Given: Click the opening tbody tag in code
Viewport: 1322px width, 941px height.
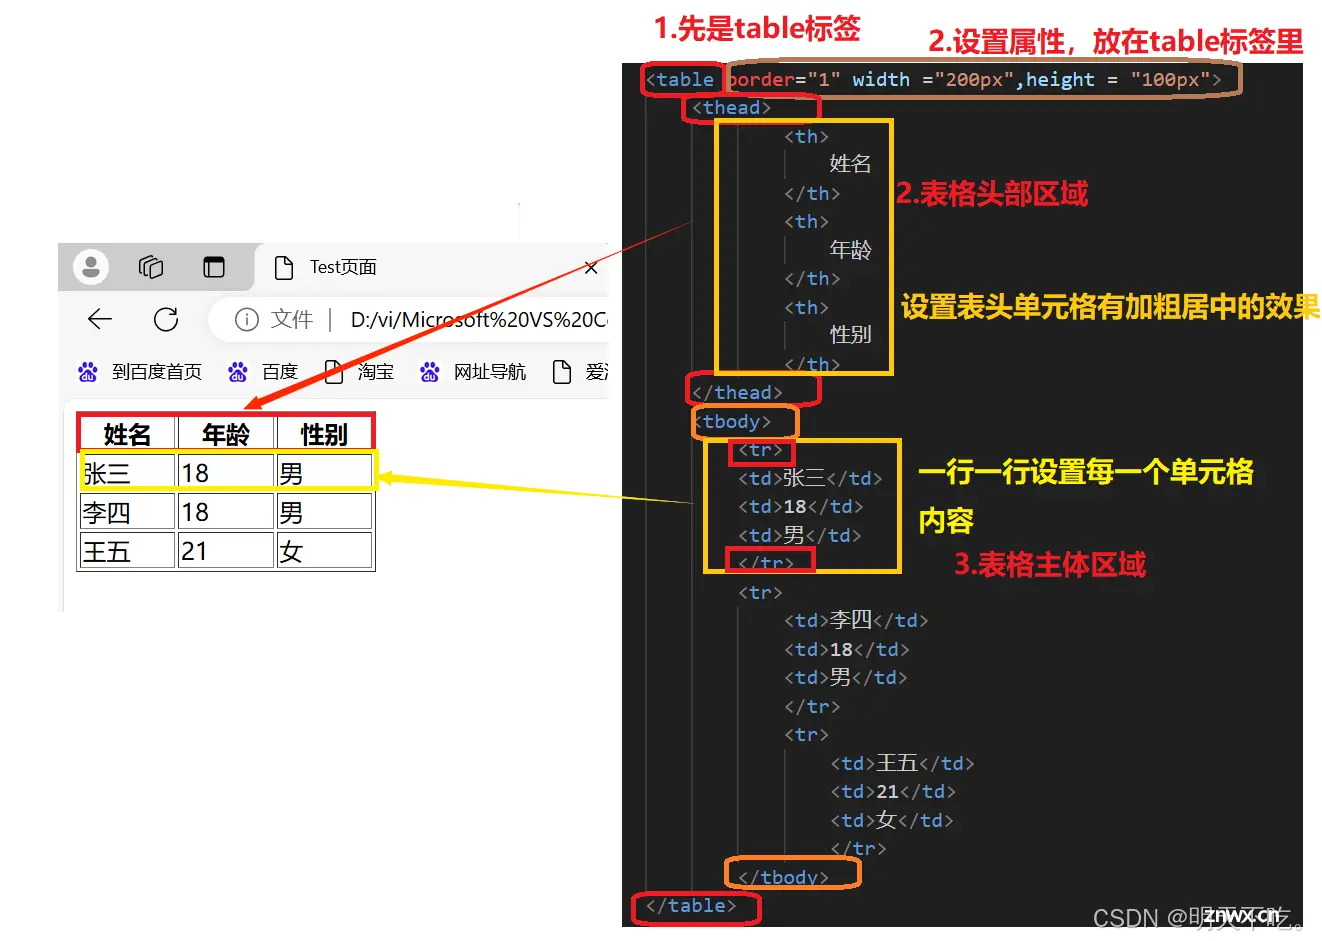Looking at the screenshot, I should tap(731, 421).
